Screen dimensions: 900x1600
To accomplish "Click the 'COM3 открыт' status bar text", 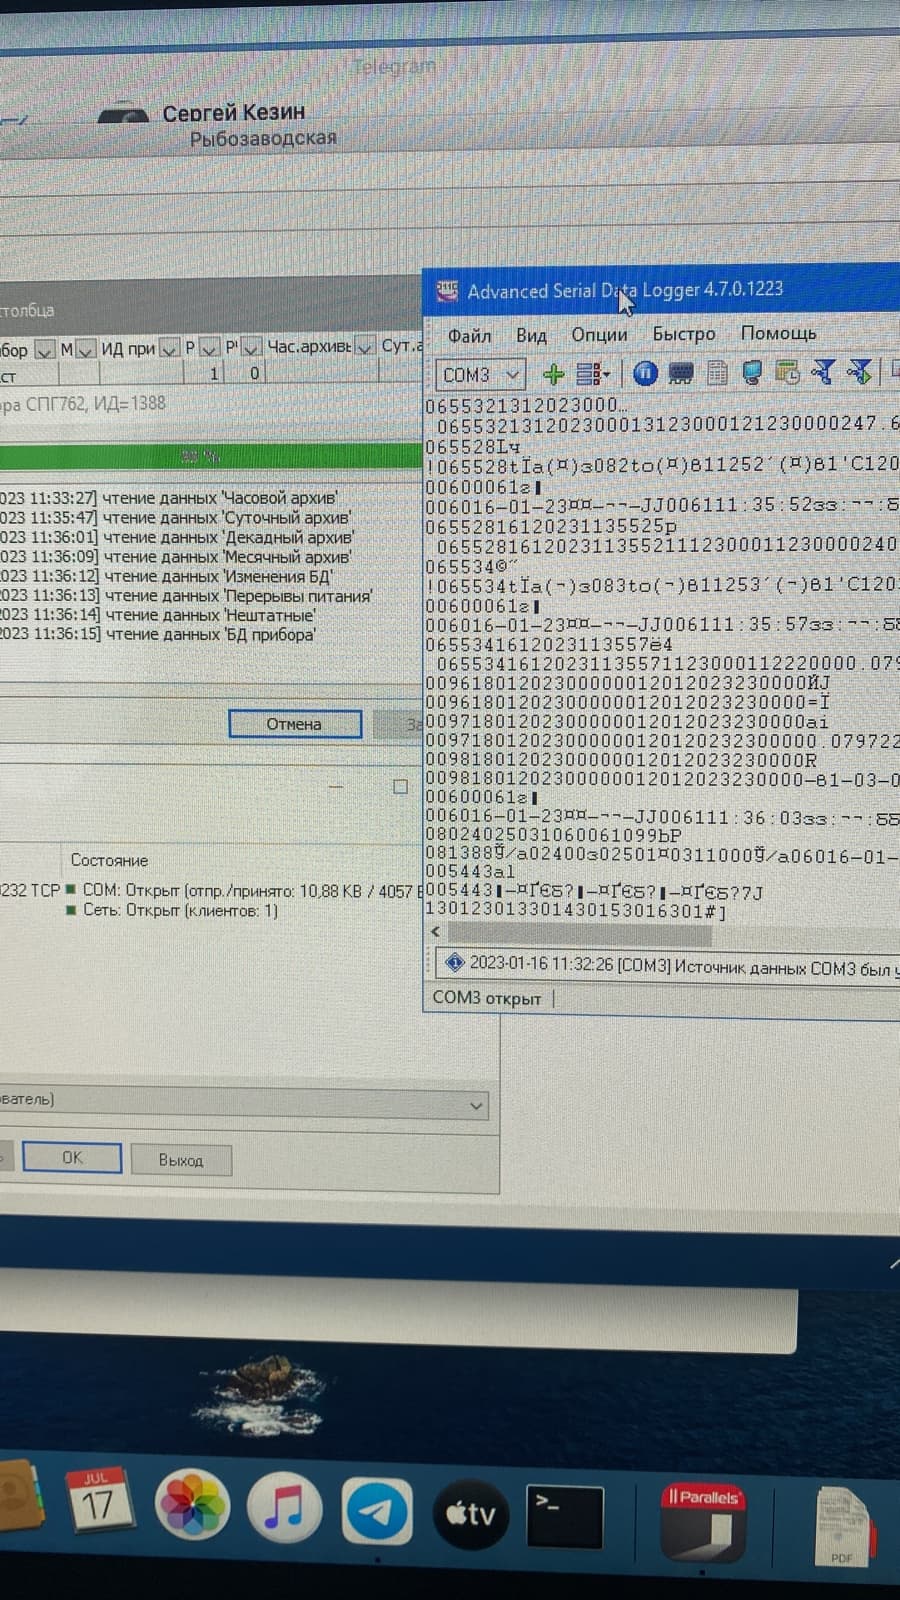I will click(x=486, y=998).
